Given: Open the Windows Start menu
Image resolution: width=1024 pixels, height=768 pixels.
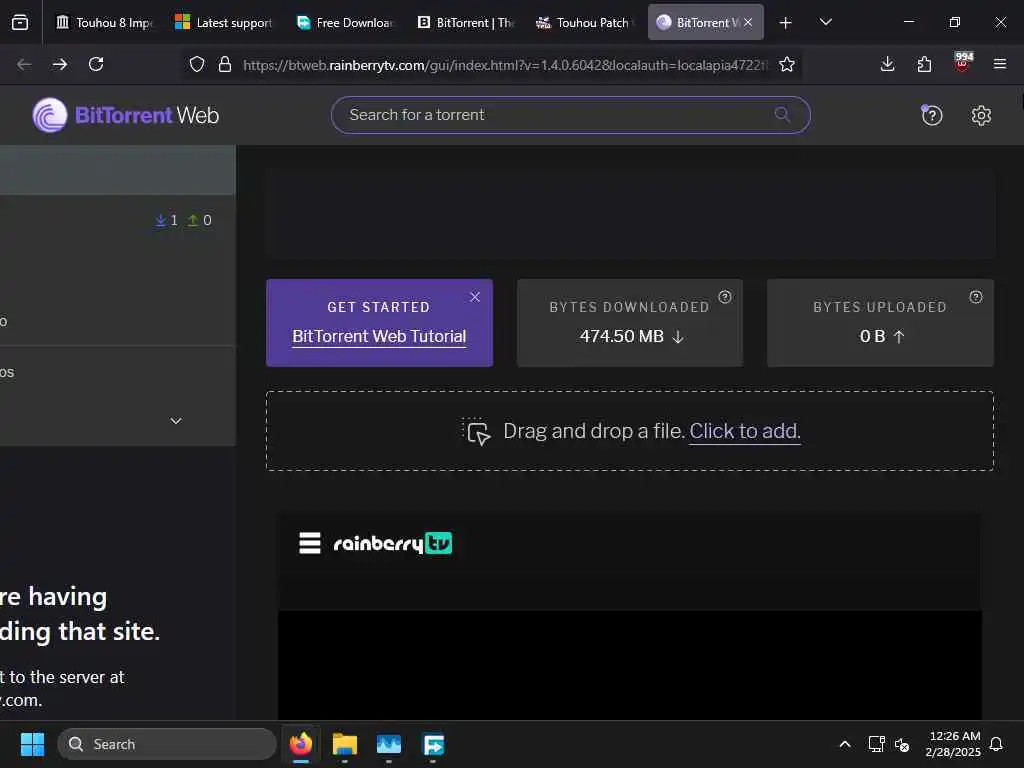Looking at the screenshot, I should 32,744.
